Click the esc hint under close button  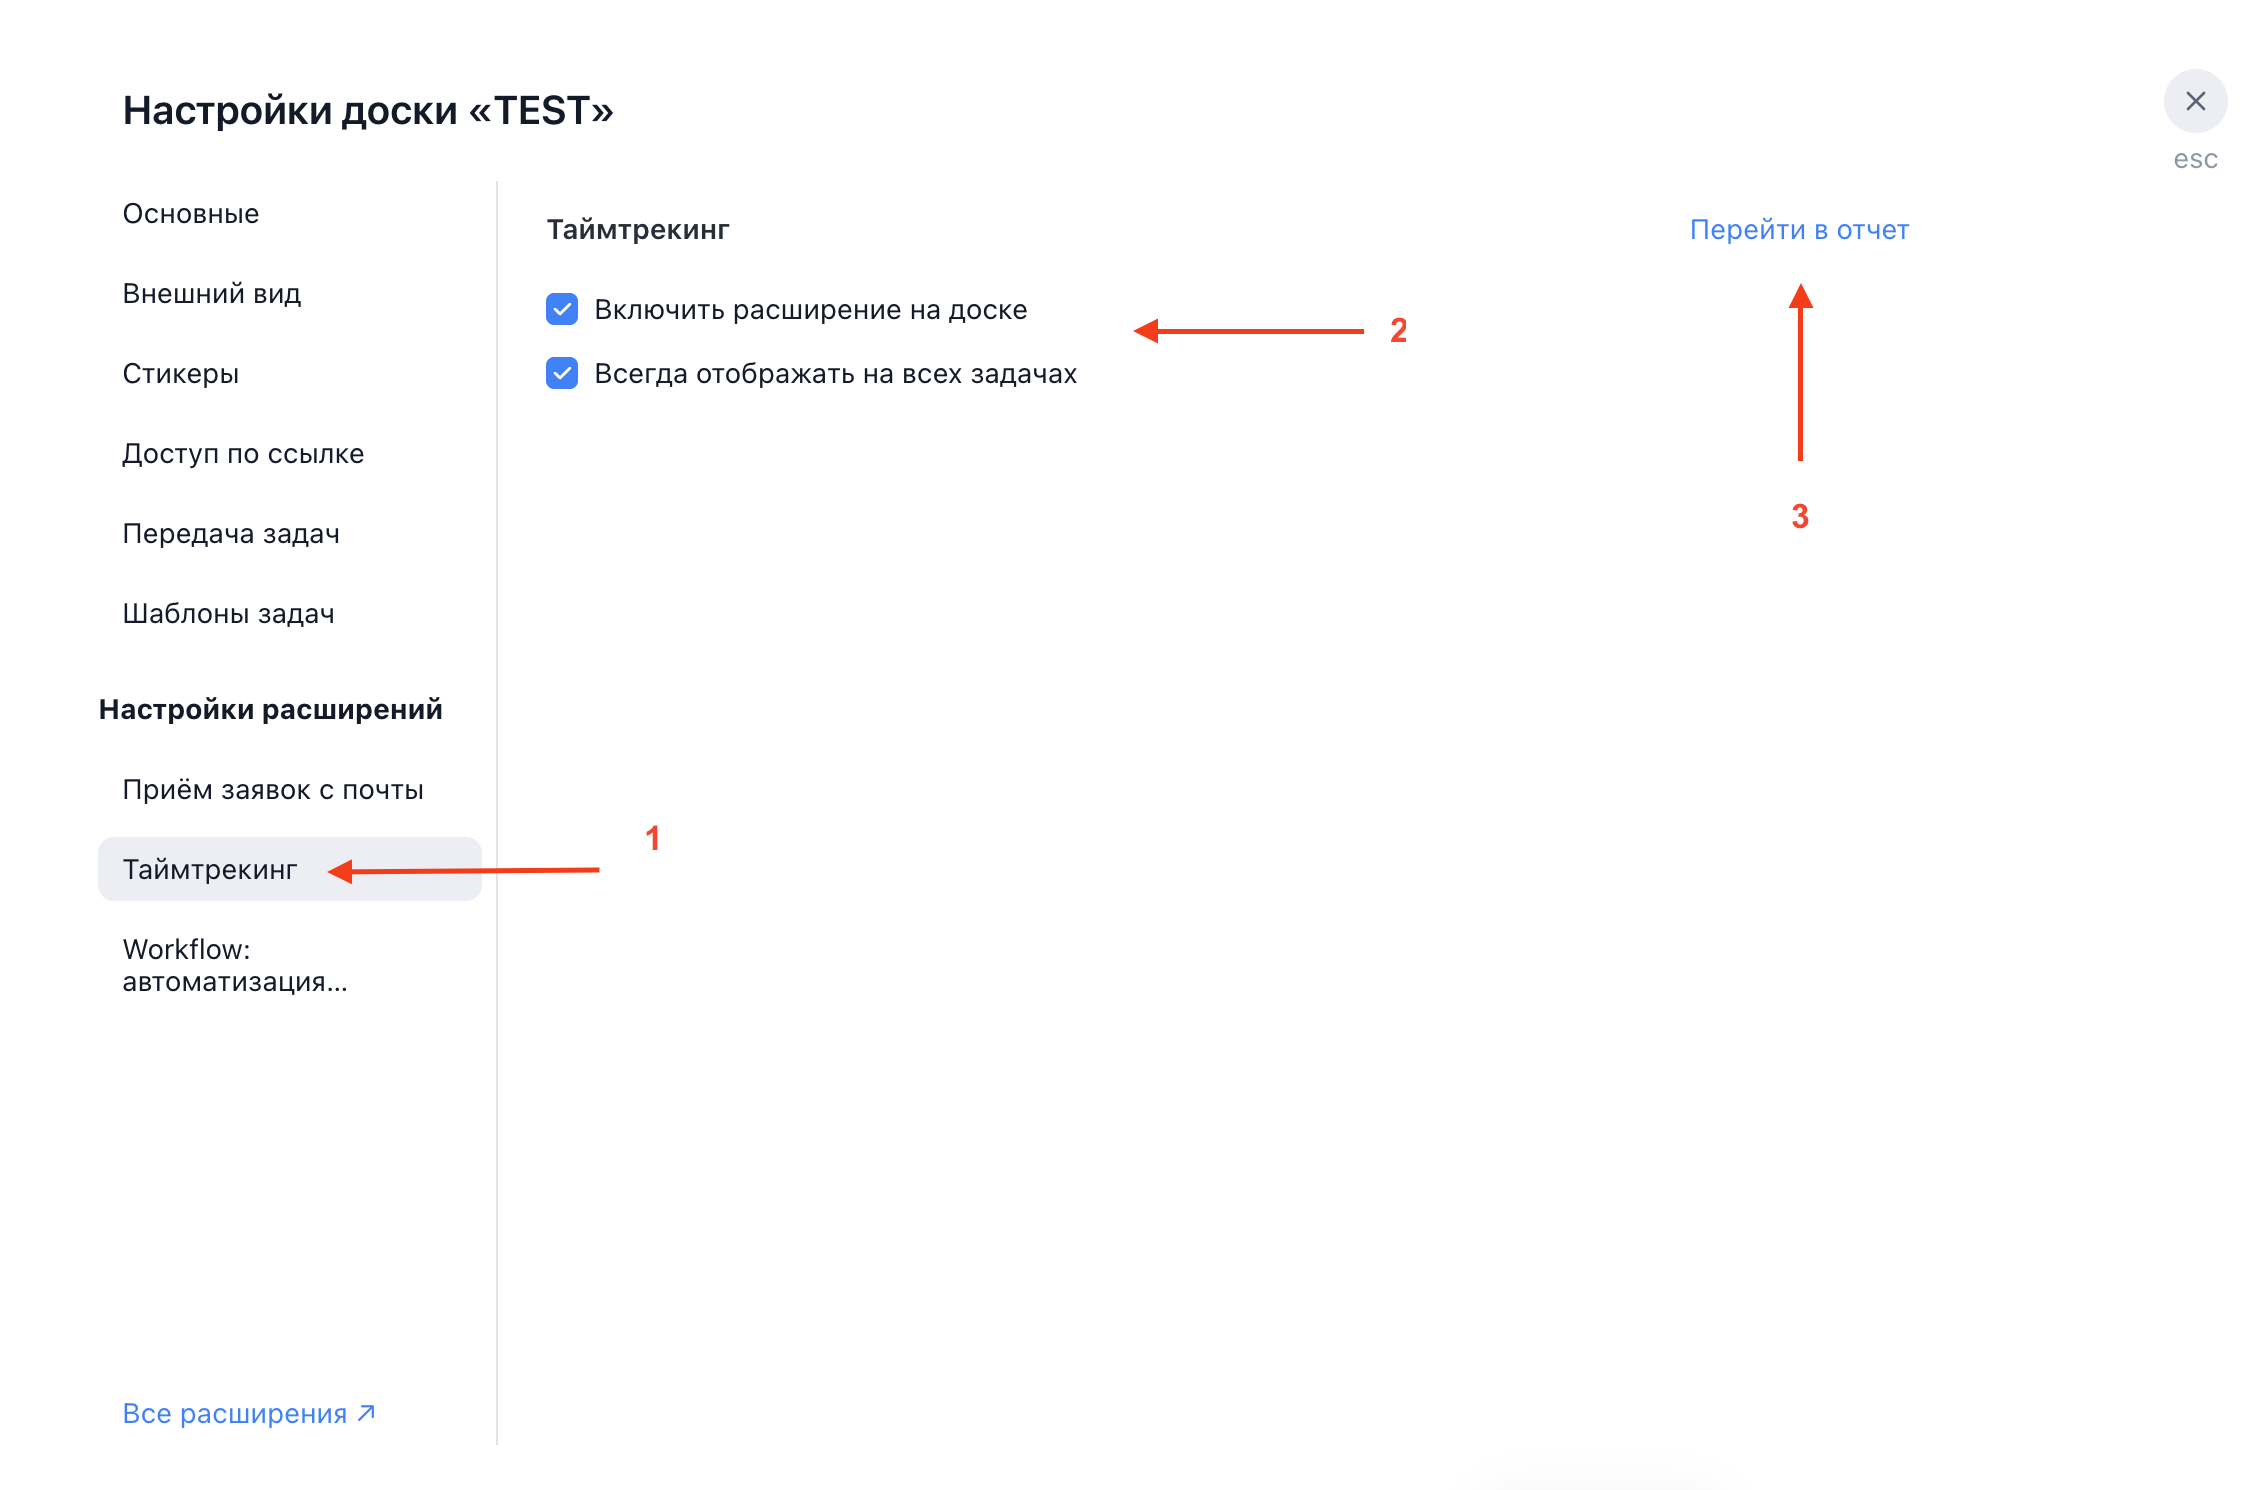[2195, 160]
